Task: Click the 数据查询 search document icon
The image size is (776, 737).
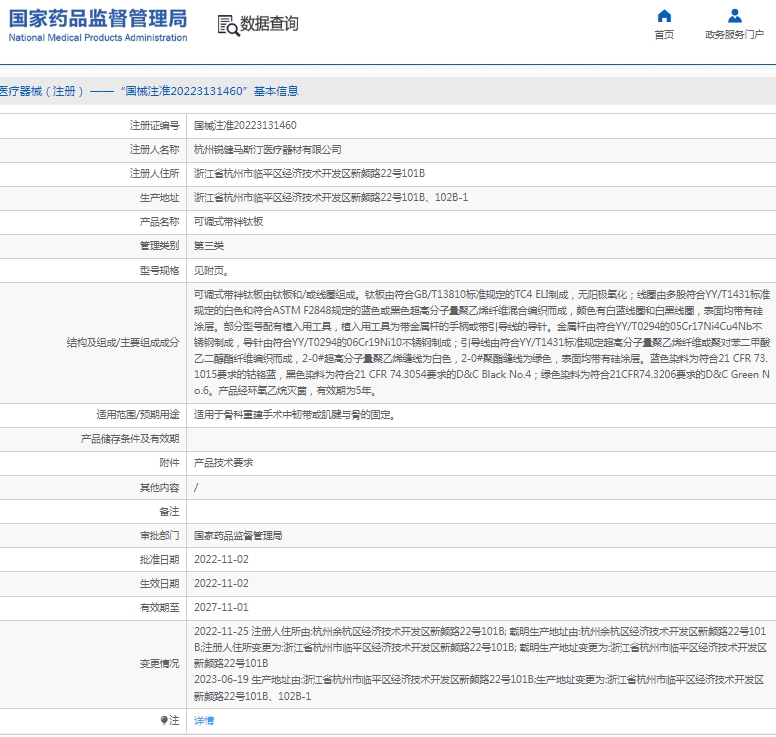Action: pyautogui.click(x=229, y=25)
